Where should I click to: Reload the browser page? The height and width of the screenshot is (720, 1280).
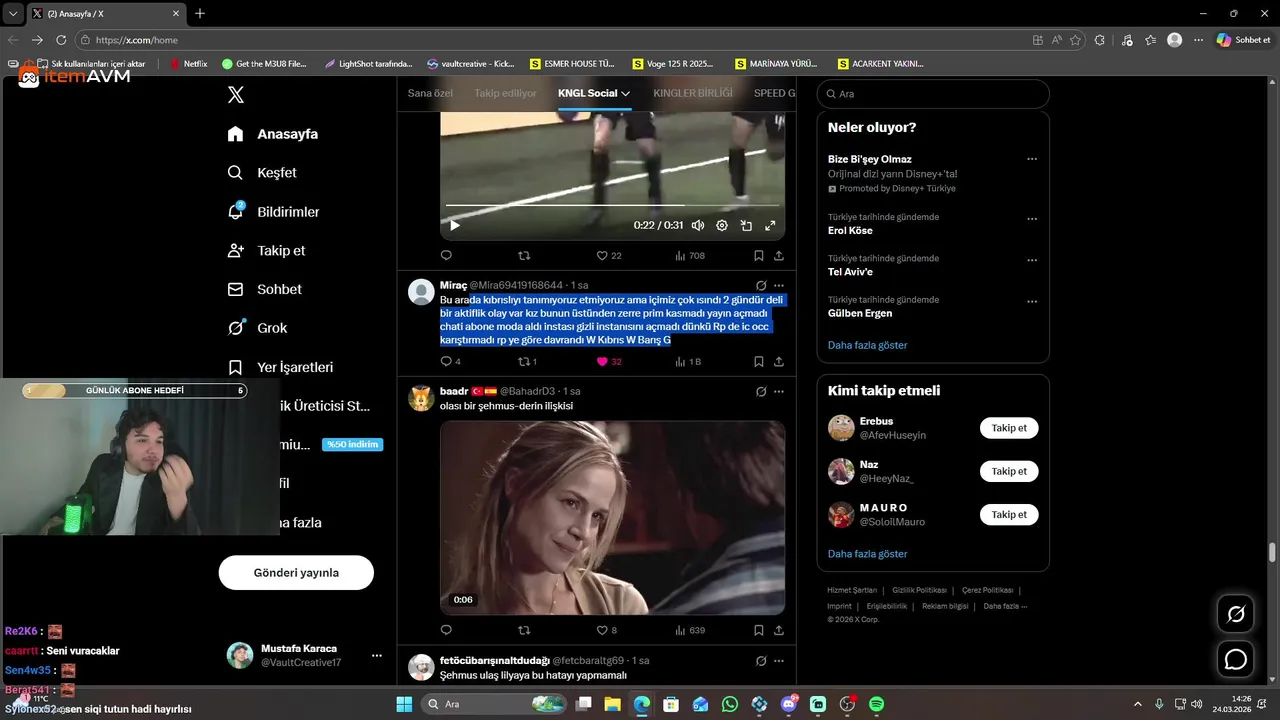(61, 40)
